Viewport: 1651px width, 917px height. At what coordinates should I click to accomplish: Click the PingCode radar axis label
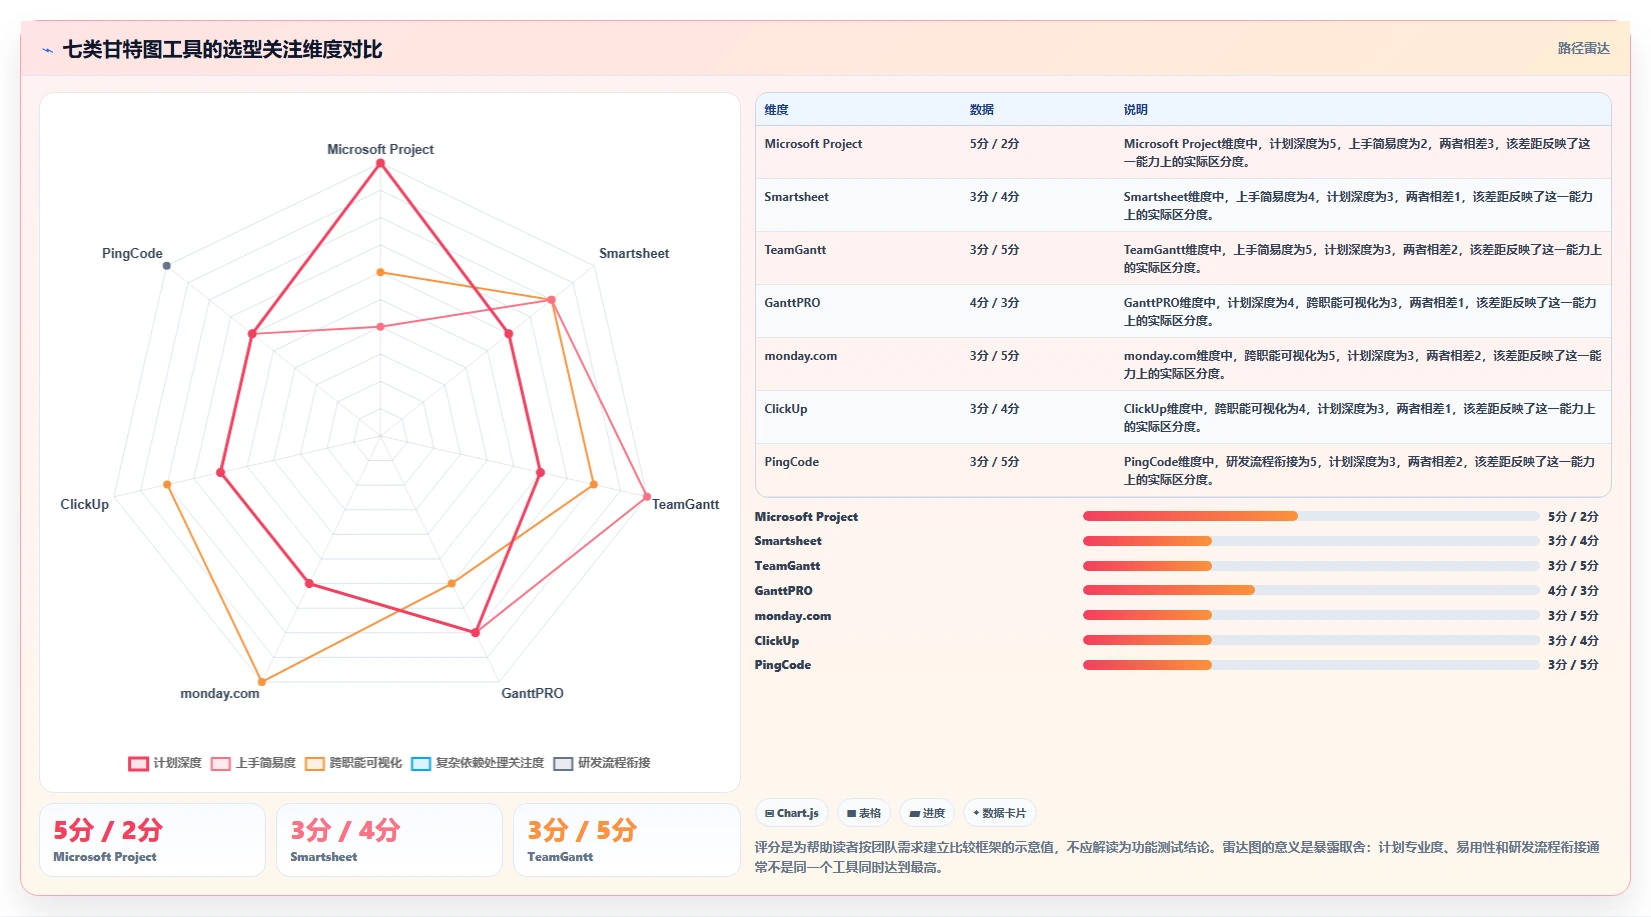tap(132, 253)
